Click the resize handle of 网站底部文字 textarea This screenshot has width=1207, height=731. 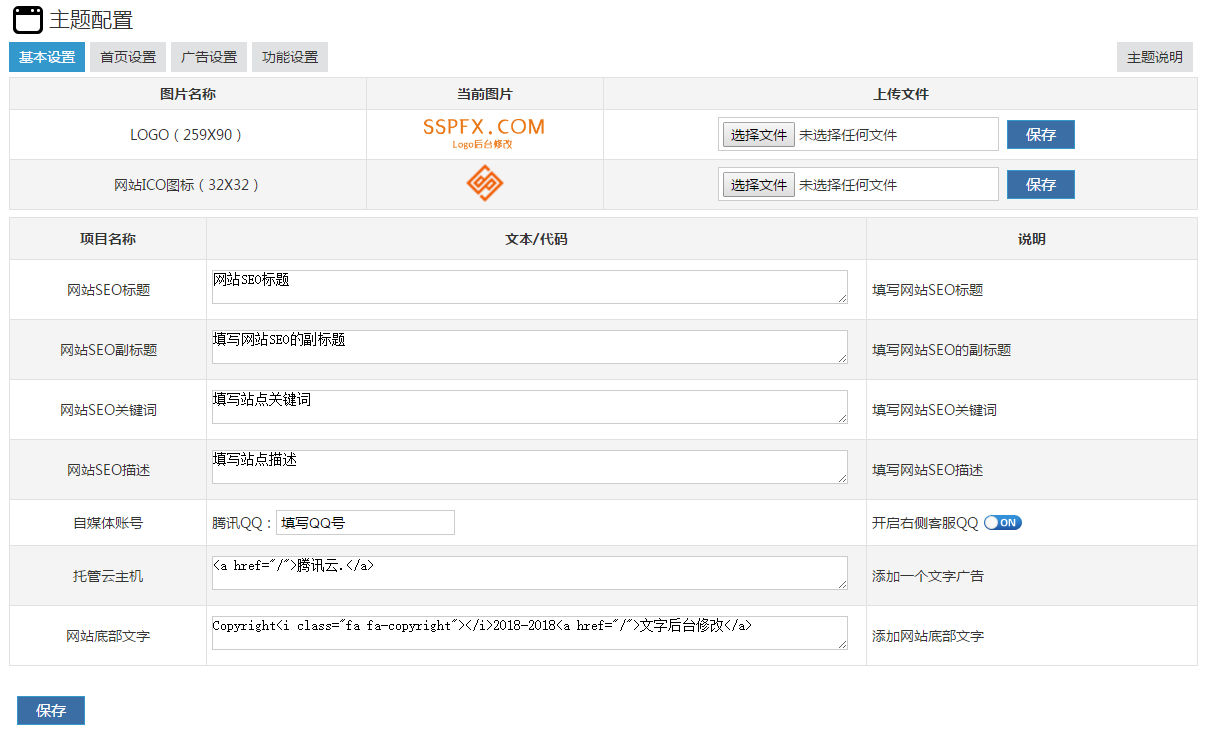coord(842,644)
